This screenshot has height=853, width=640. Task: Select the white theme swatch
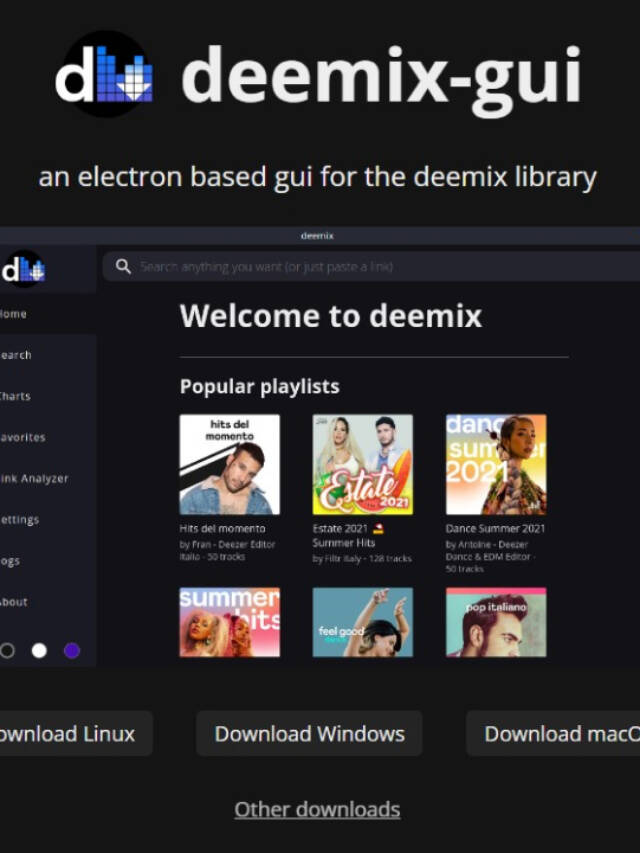[39, 651]
